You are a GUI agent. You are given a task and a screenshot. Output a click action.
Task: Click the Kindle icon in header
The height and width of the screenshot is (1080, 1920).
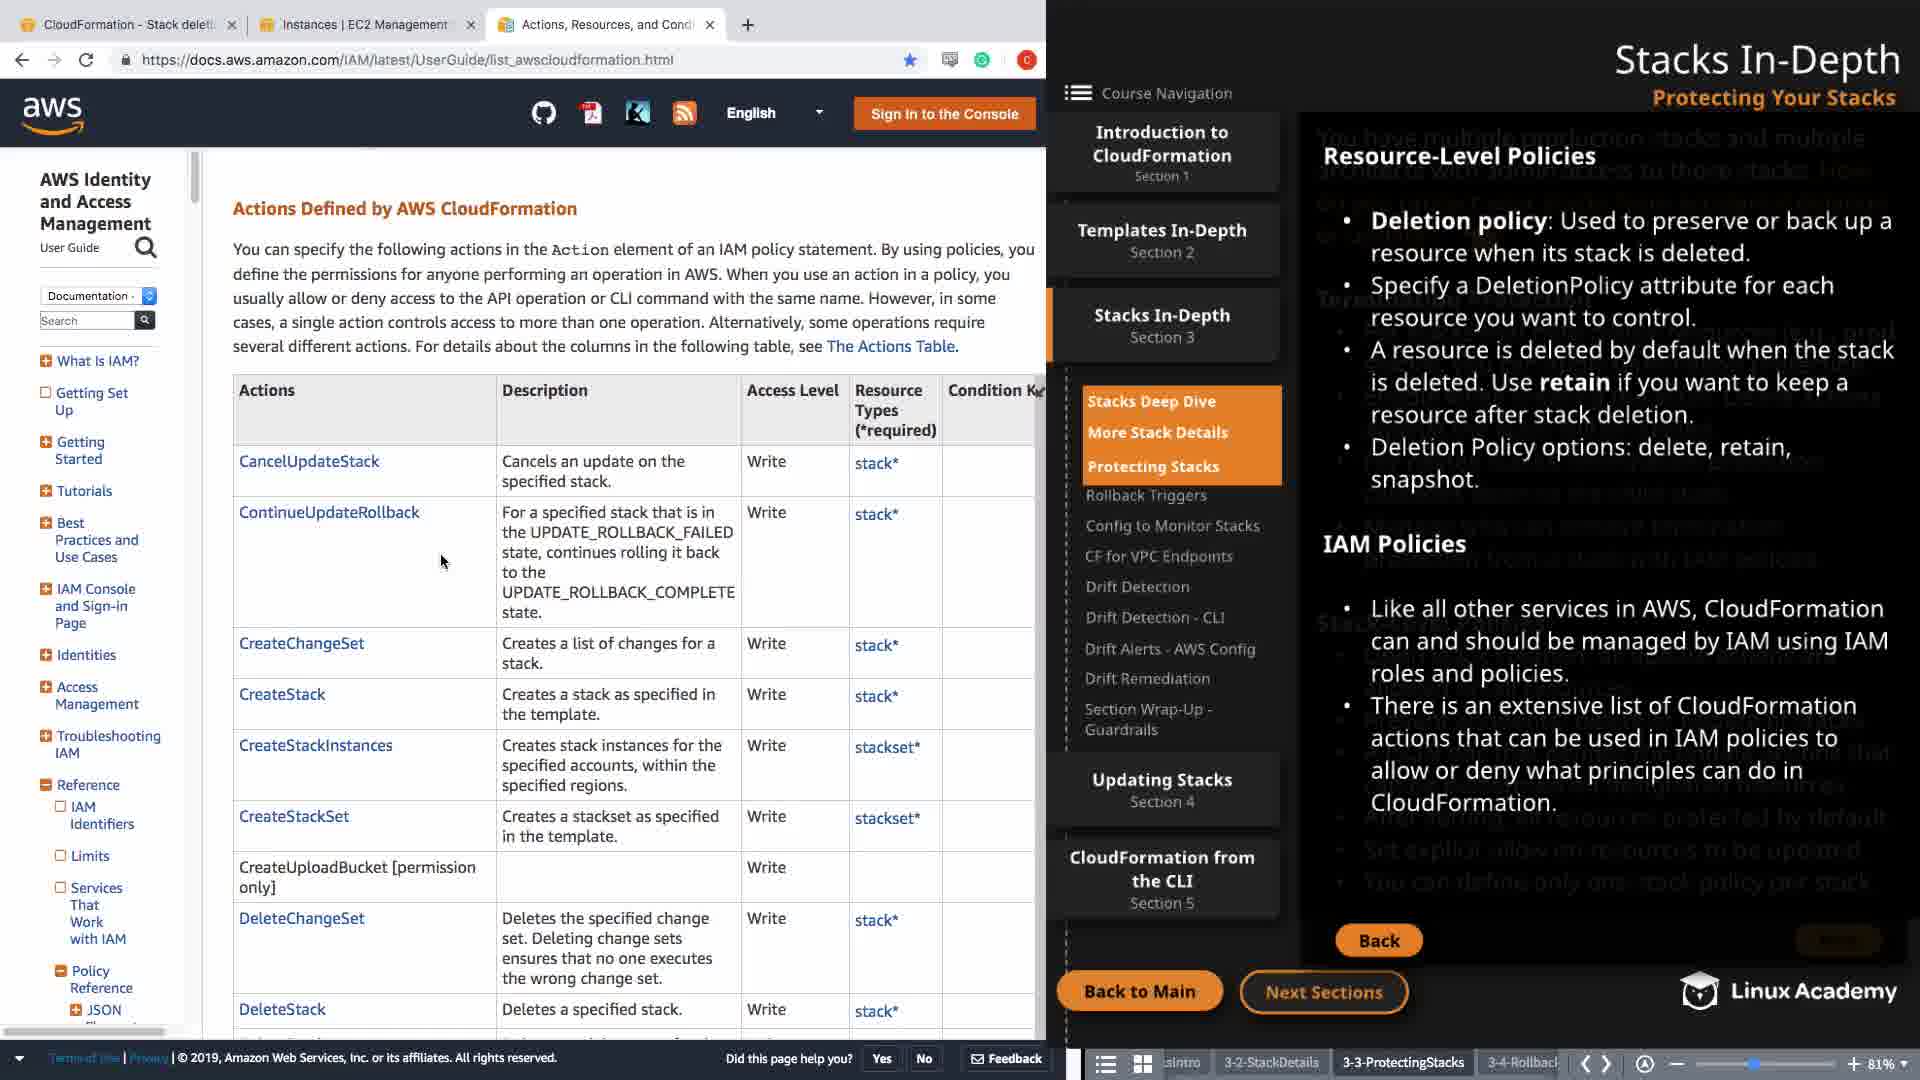tap(637, 113)
